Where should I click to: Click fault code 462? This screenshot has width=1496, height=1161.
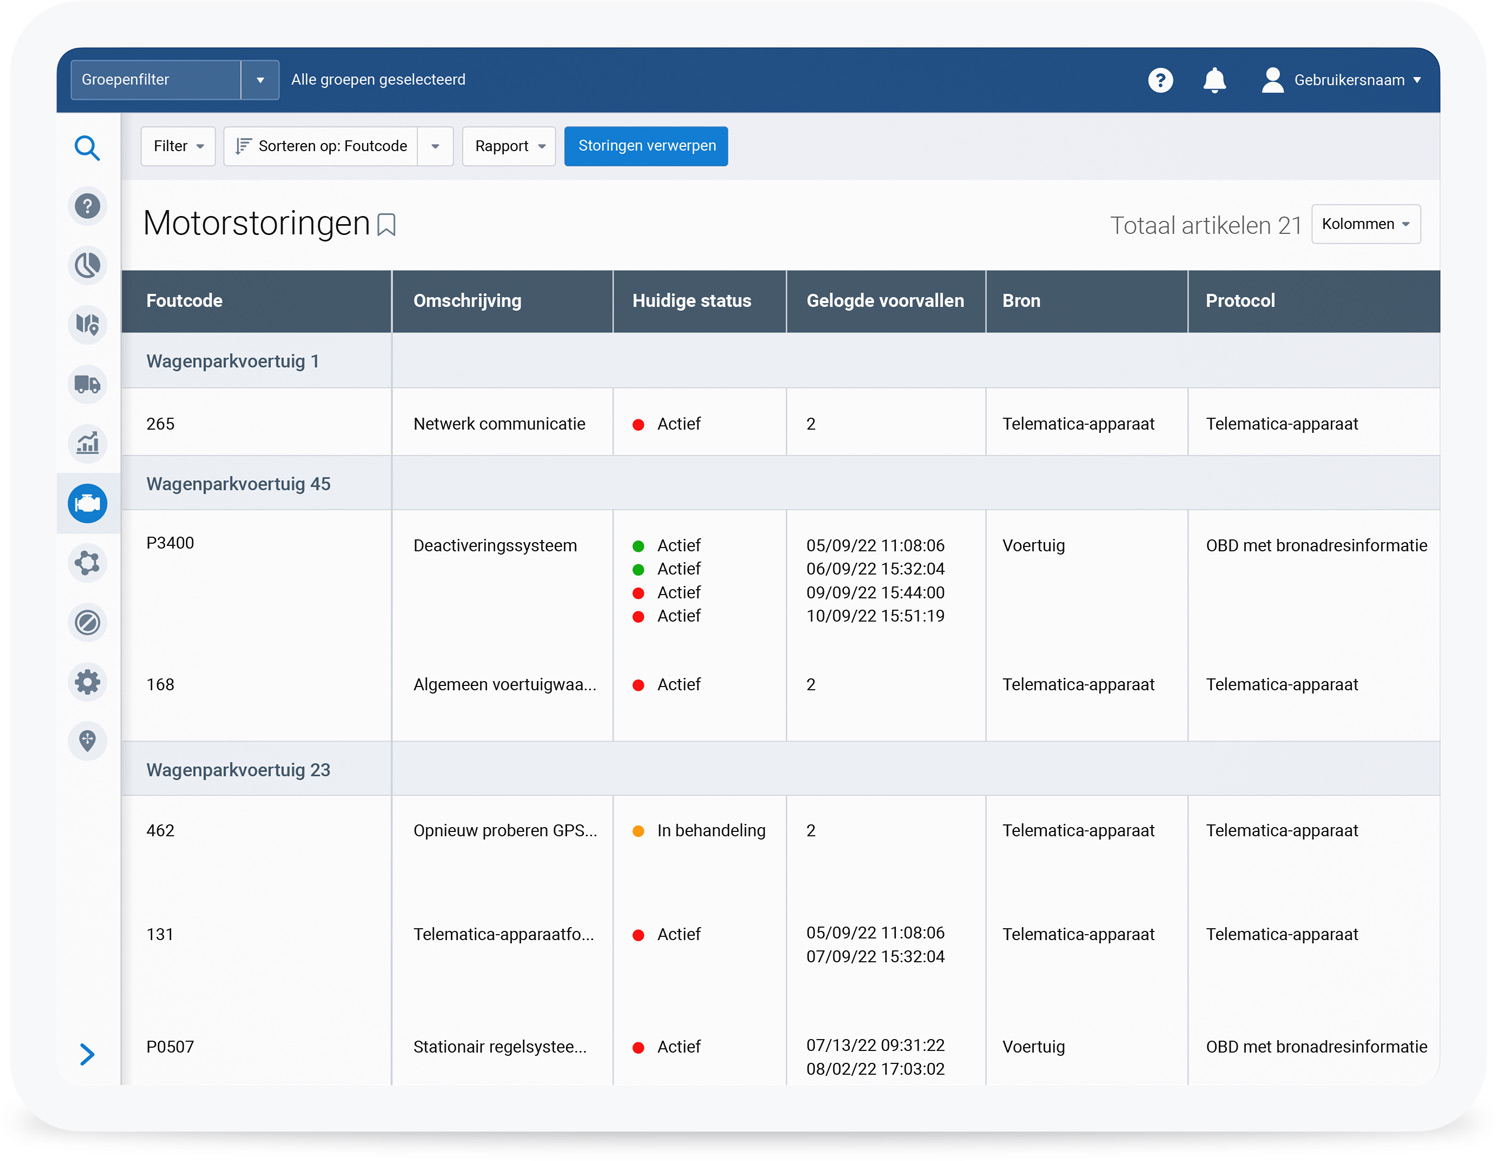point(160,831)
